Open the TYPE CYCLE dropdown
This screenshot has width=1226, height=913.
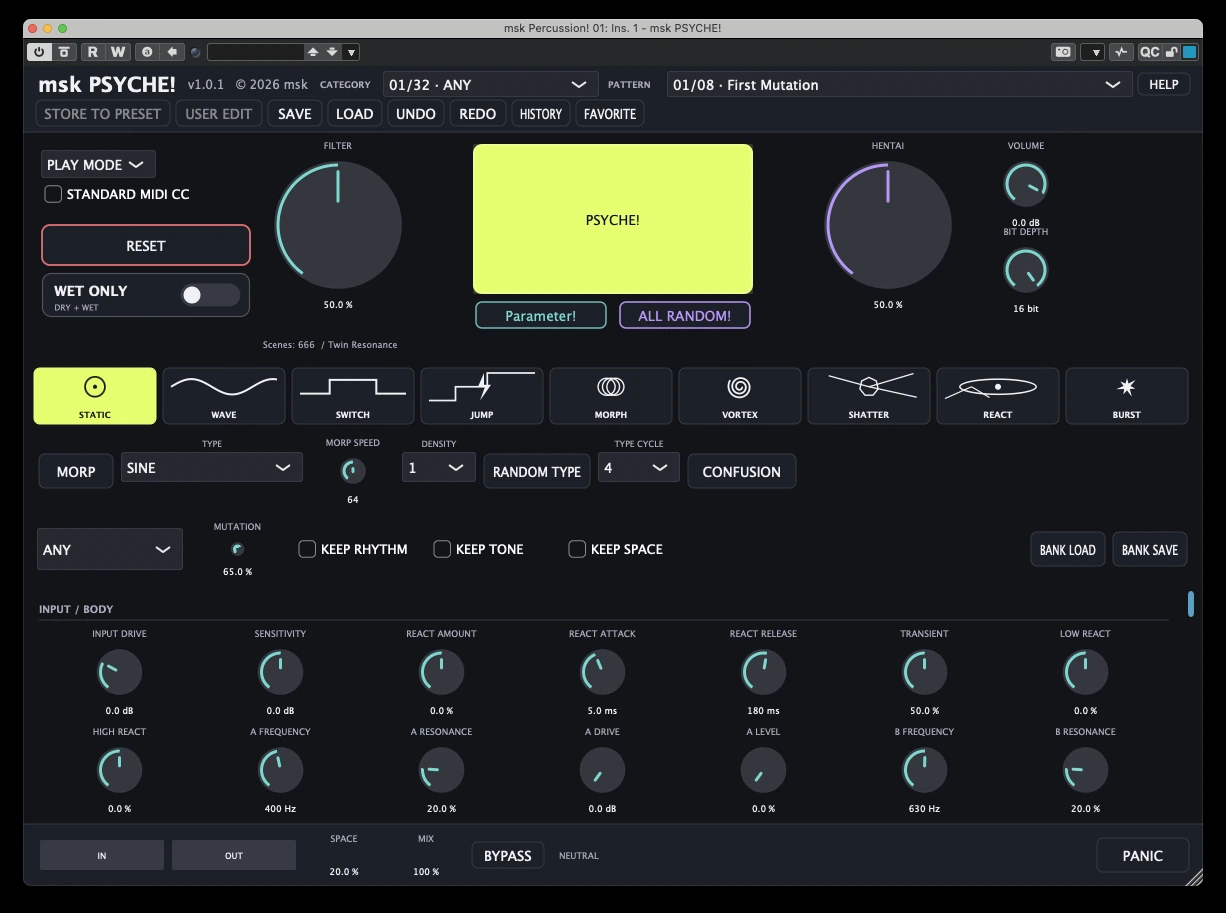[x=639, y=467]
